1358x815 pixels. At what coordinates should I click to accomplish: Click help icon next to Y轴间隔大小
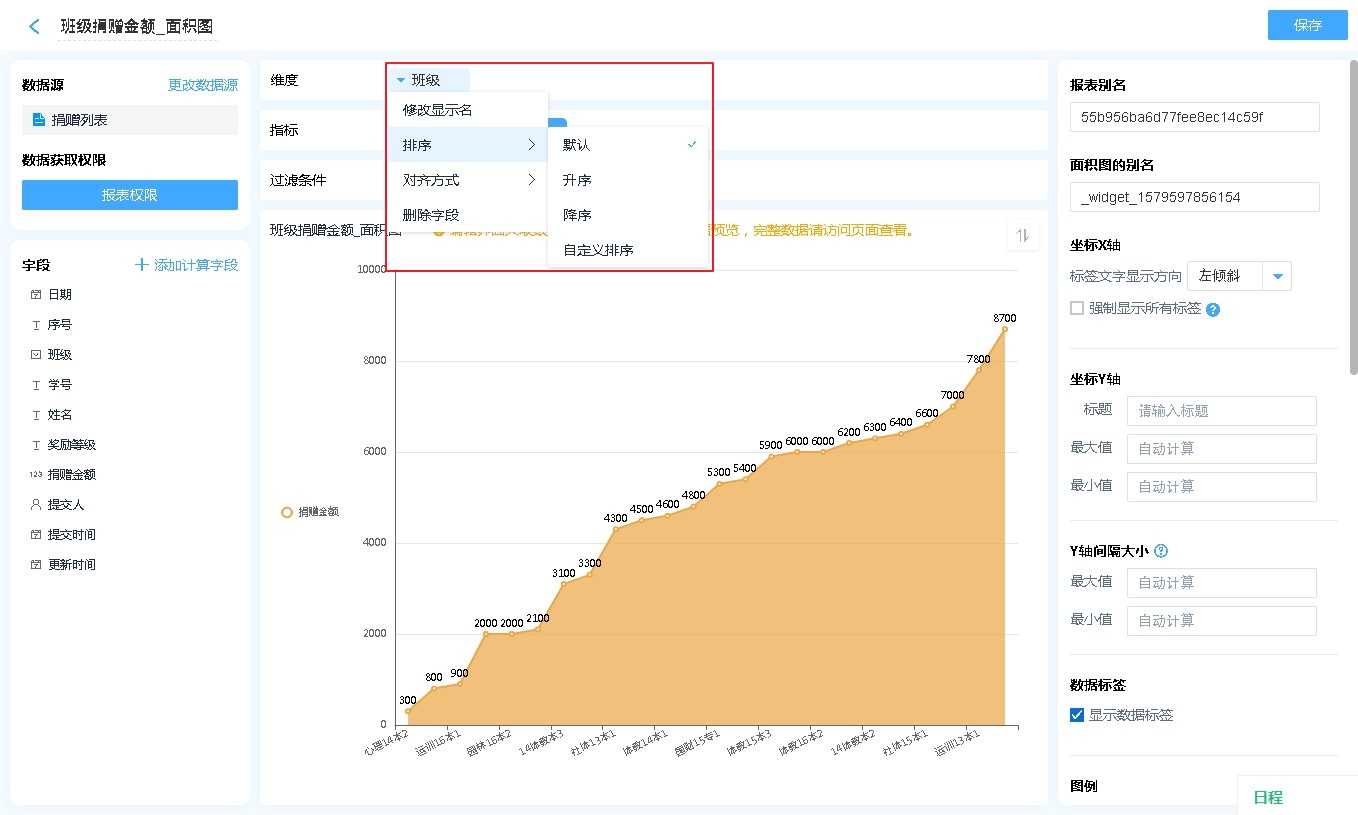[1161, 551]
